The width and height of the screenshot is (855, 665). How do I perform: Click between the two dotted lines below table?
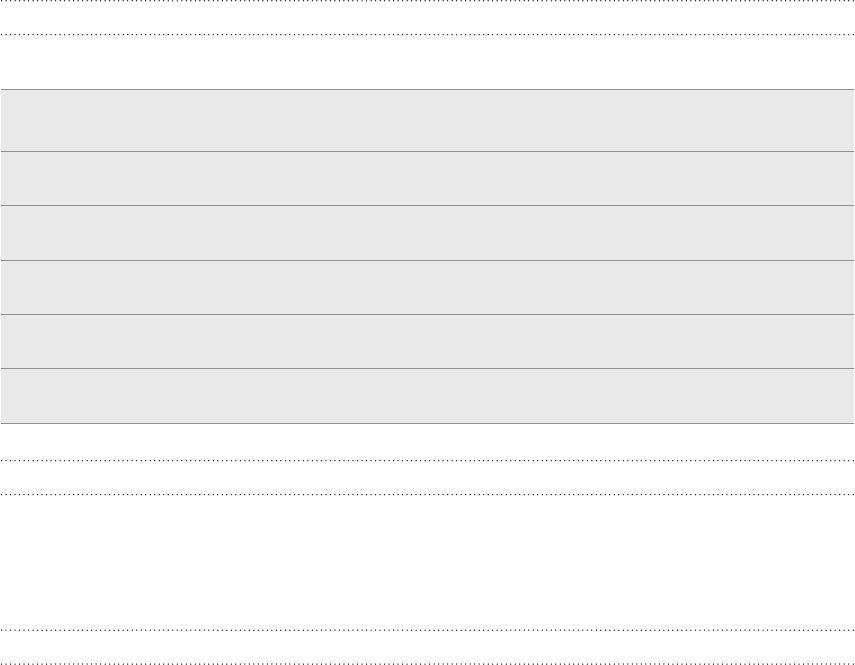pyautogui.click(x=428, y=477)
